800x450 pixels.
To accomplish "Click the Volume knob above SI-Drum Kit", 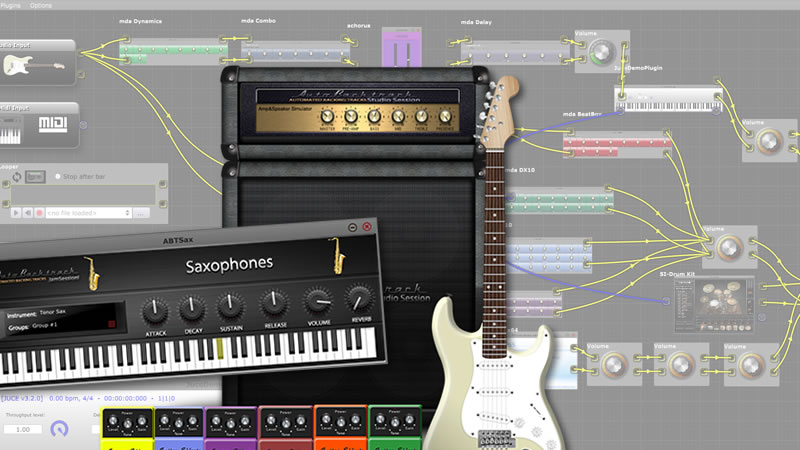I will [730, 247].
